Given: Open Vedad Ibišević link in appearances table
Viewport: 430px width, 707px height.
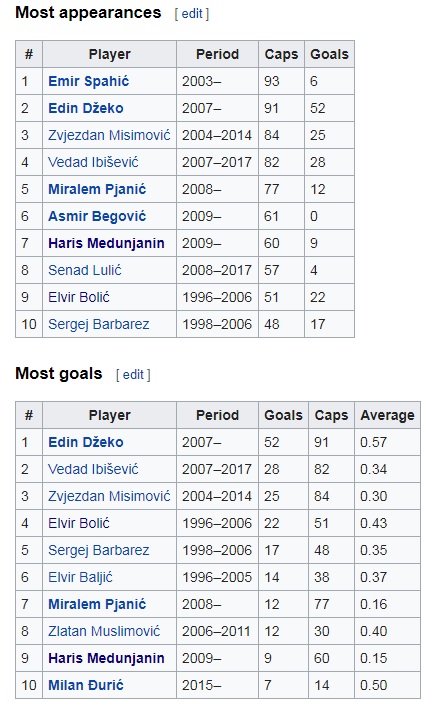Looking at the screenshot, I should (x=93, y=162).
